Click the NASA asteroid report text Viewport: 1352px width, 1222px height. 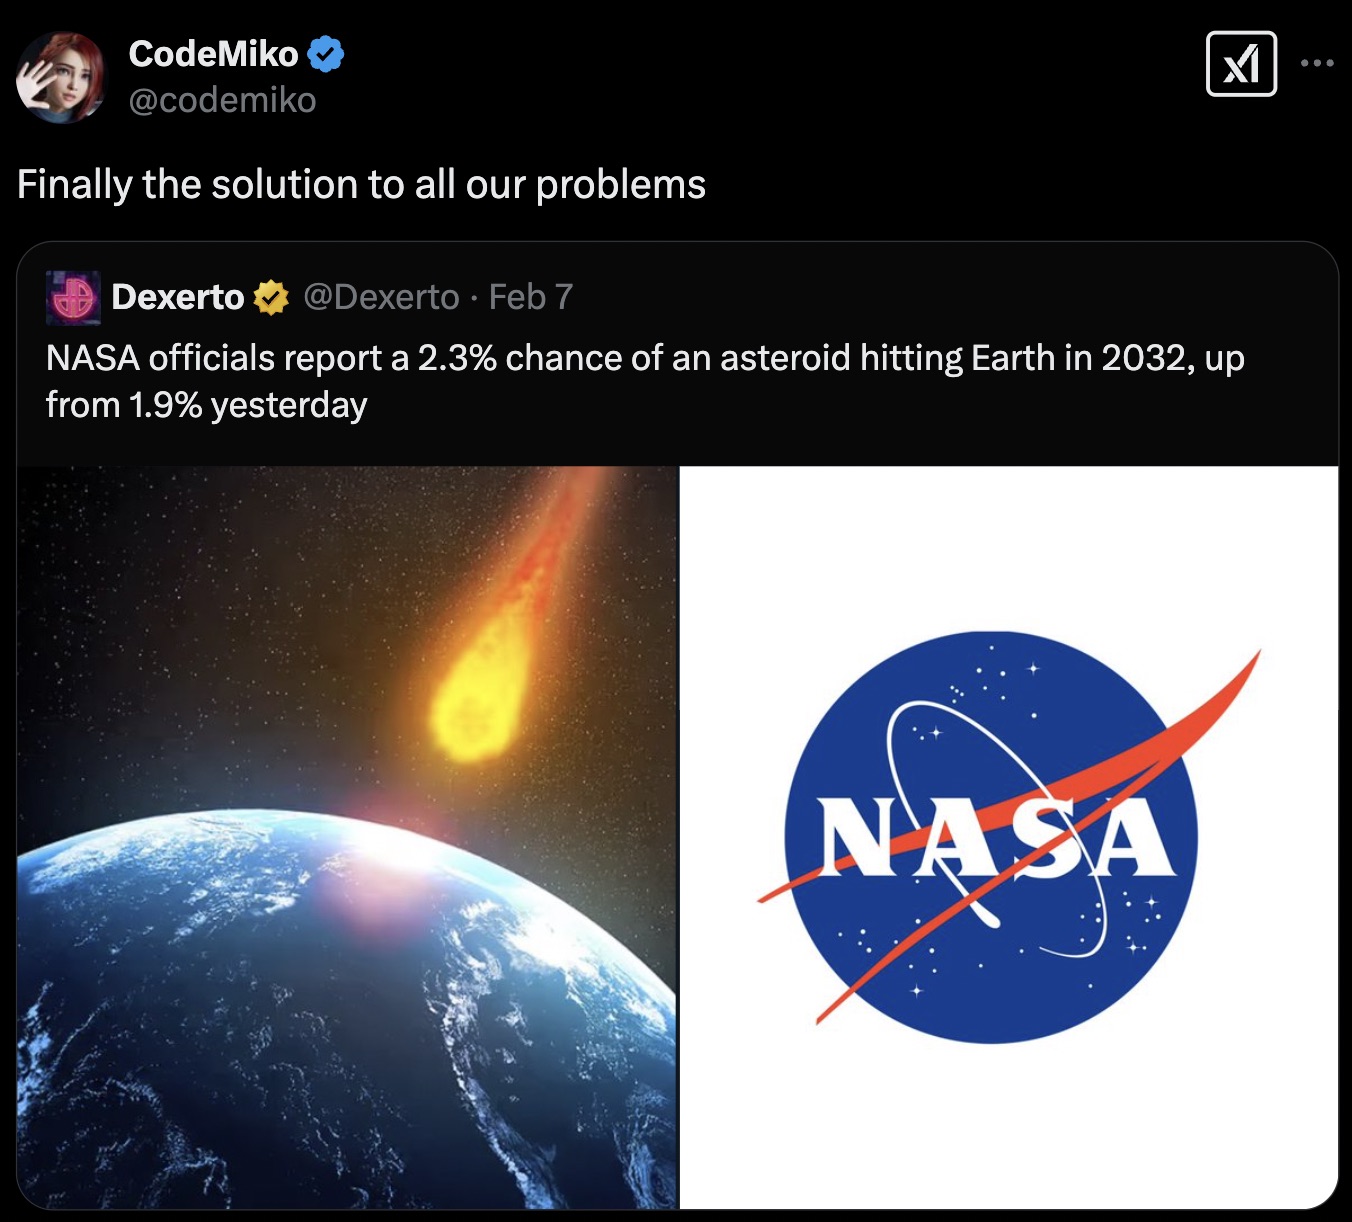point(646,380)
